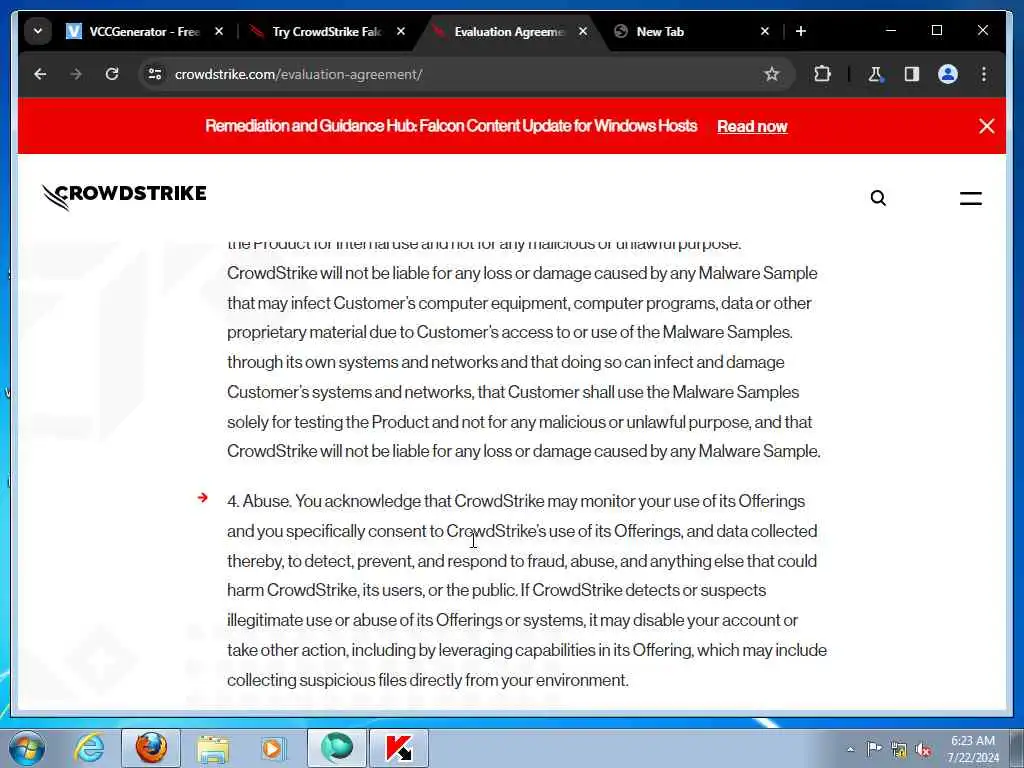The width and height of the screenshot is (1024, 768).
Task: Minimize the Chrome window
Action: point(891,31)
